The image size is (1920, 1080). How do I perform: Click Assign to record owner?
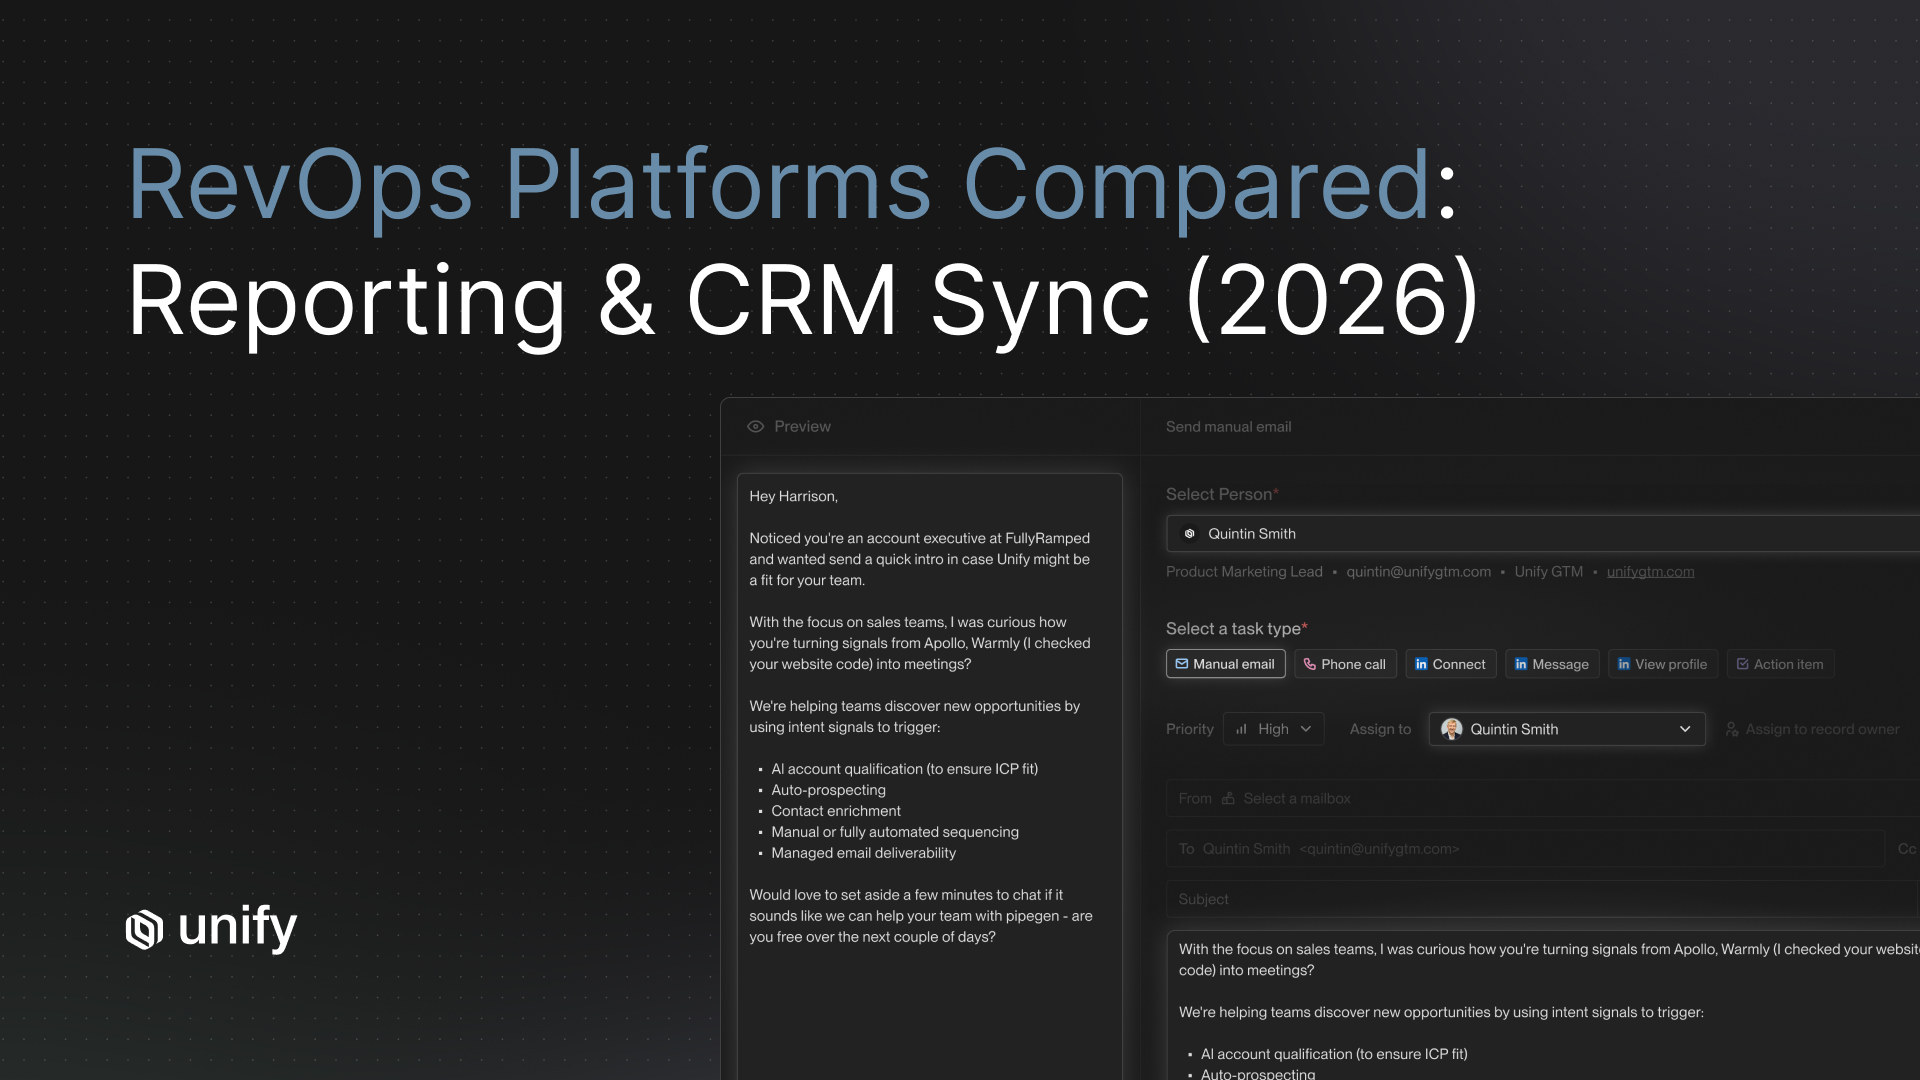coord(1812,730)
